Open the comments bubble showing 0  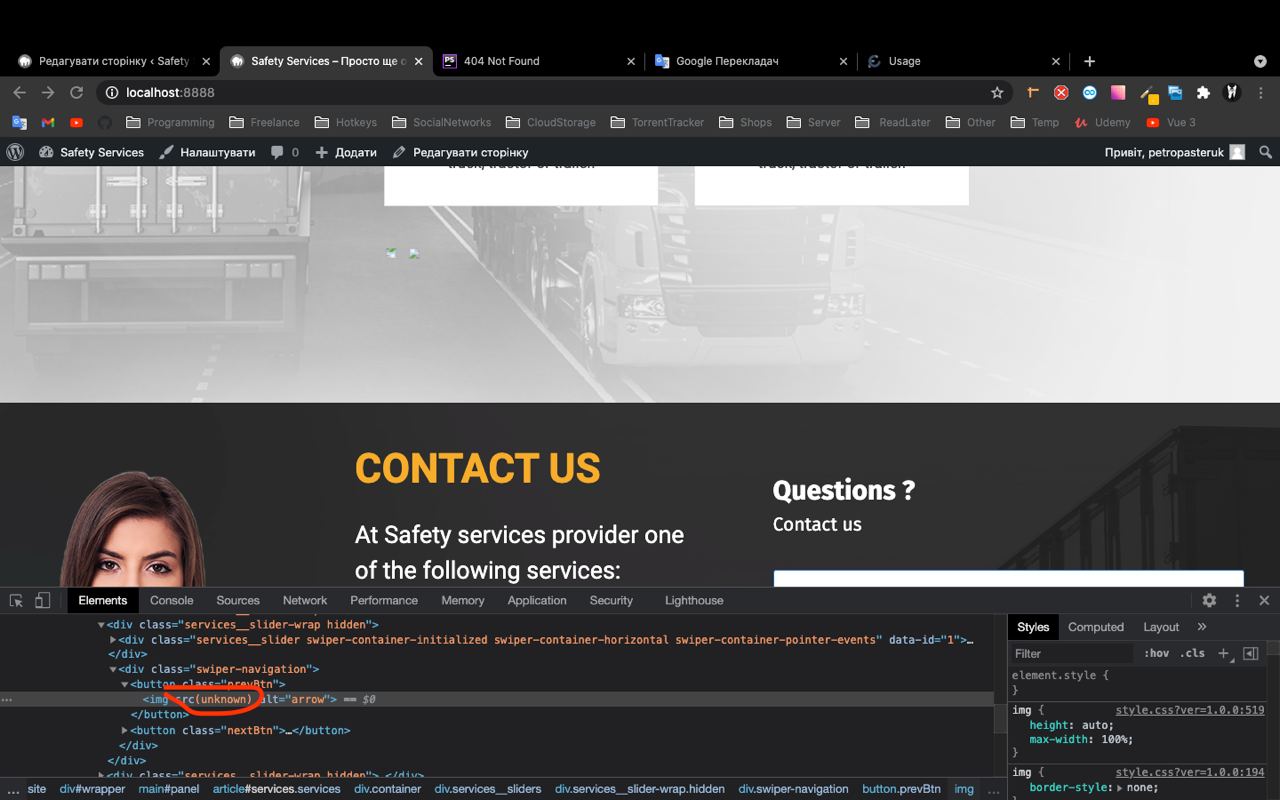(x=285, y=152)
